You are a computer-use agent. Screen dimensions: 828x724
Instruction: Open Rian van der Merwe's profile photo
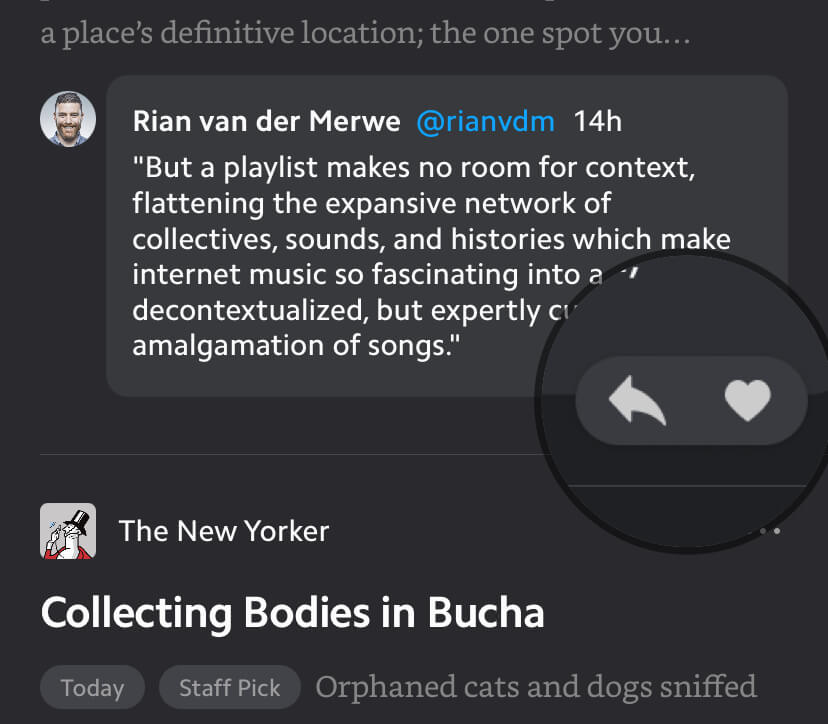coord(68,119)
